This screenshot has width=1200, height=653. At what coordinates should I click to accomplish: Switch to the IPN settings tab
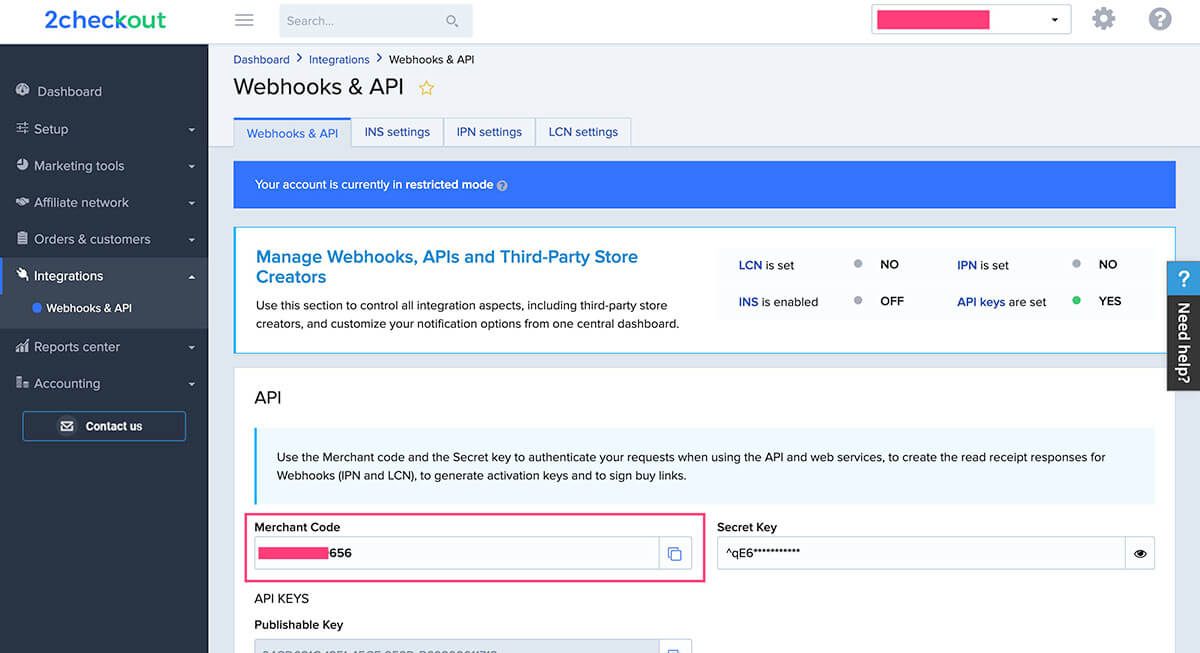point(489,131)
